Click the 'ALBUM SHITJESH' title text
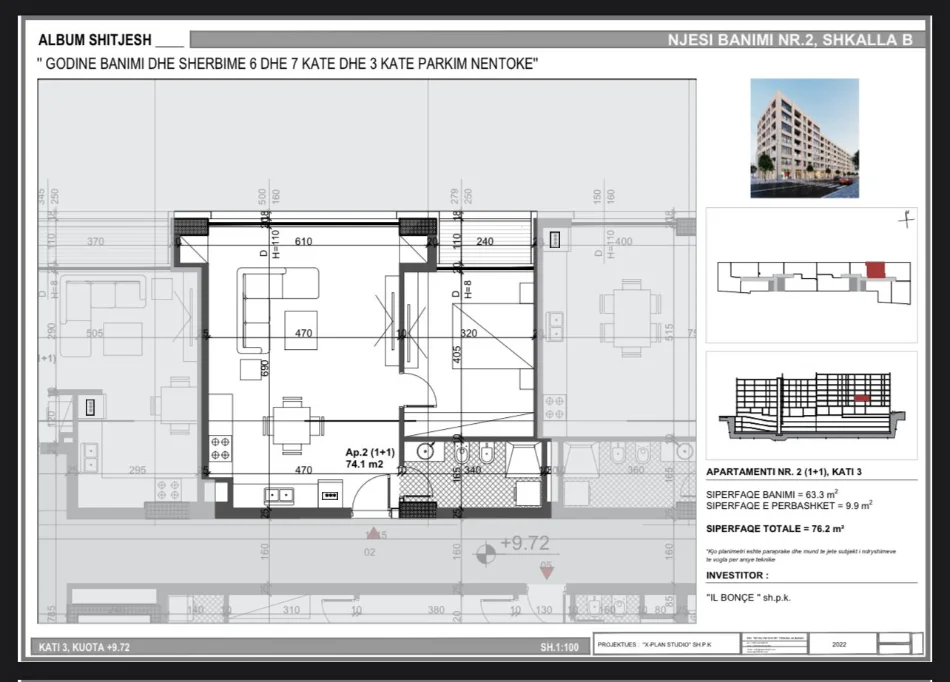 (95, 41)
